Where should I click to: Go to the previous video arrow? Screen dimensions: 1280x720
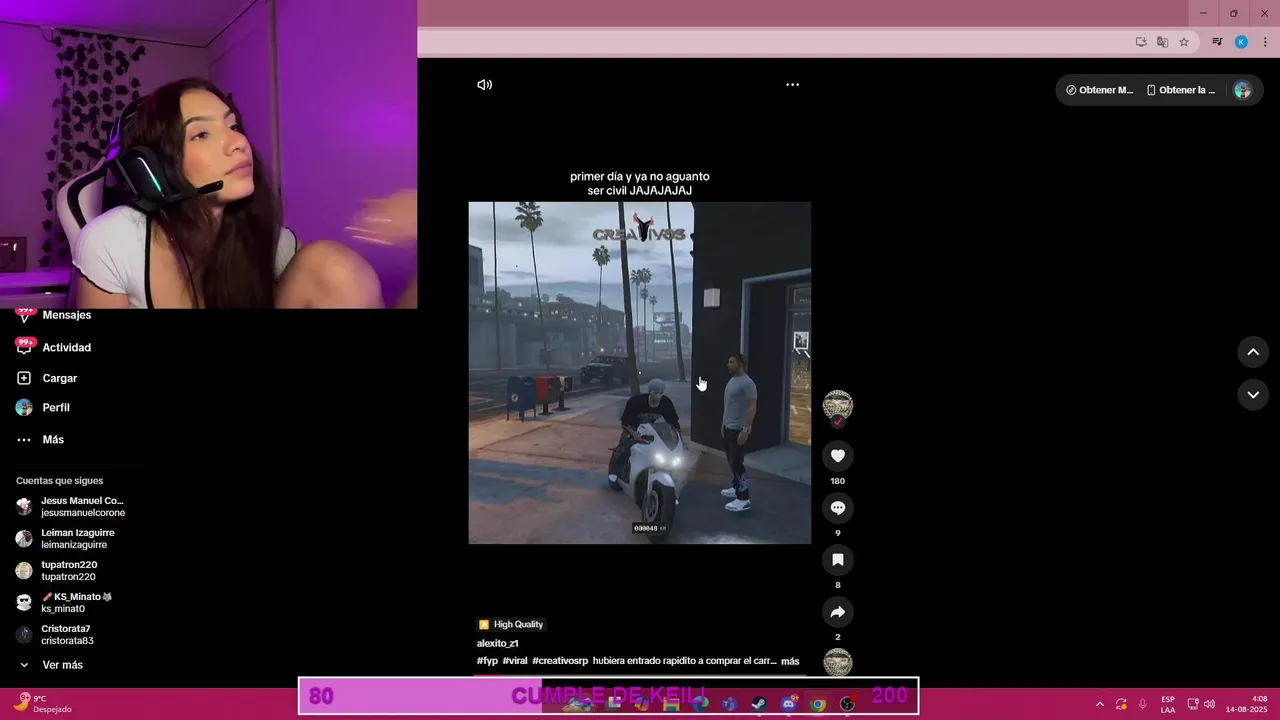[x=1253, y=352]
